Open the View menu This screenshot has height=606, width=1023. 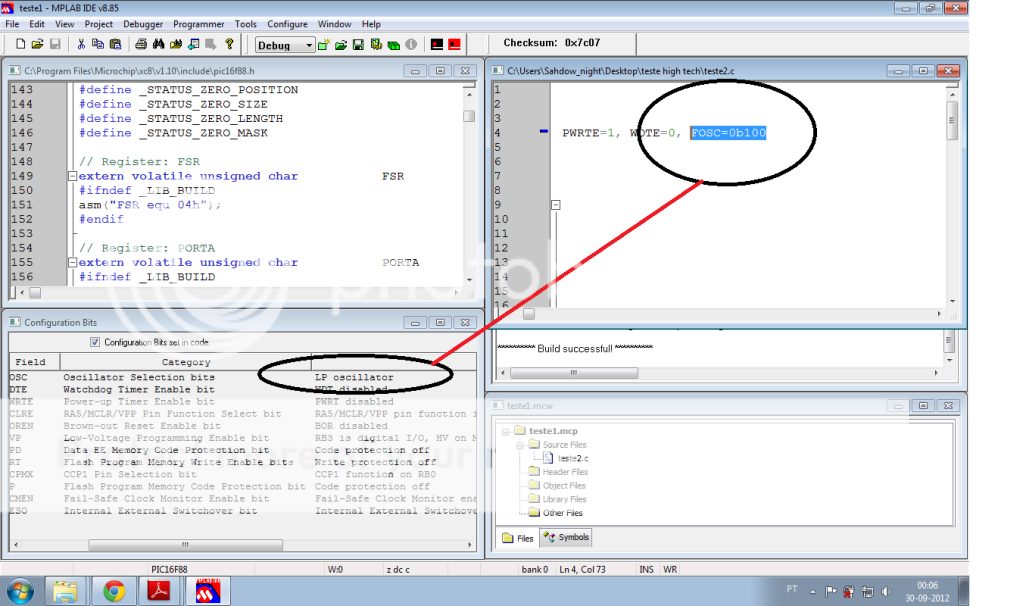pos(64,24)
